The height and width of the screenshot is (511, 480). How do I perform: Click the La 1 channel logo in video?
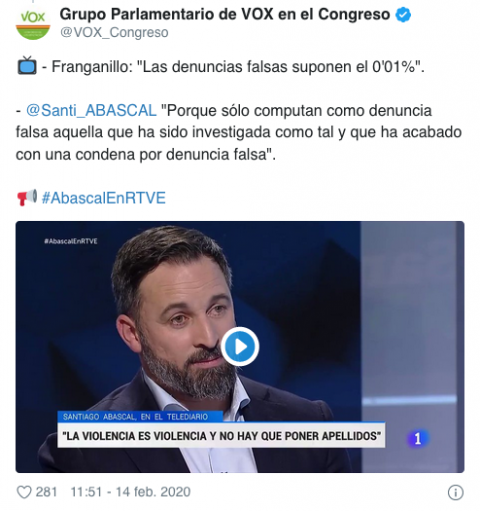tap(418, 438)
